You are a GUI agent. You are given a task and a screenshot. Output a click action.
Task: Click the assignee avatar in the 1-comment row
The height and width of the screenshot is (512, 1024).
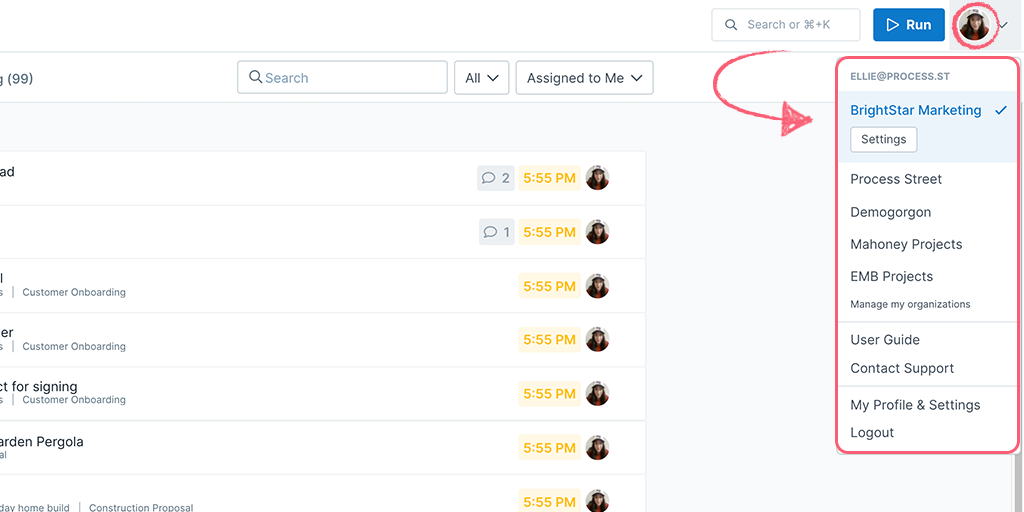click(597, 232)
